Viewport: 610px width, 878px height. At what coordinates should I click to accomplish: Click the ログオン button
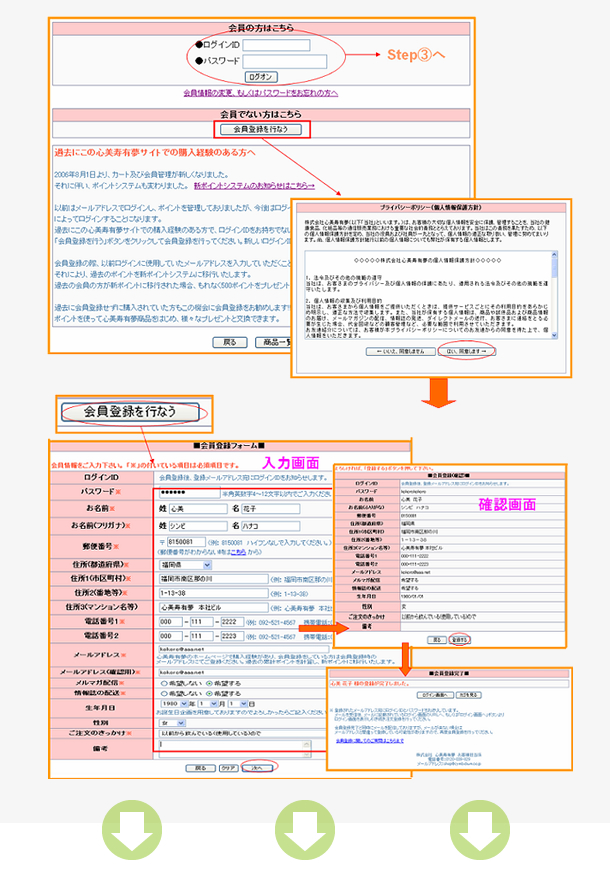pyautogui.click(x=261, y=77)
